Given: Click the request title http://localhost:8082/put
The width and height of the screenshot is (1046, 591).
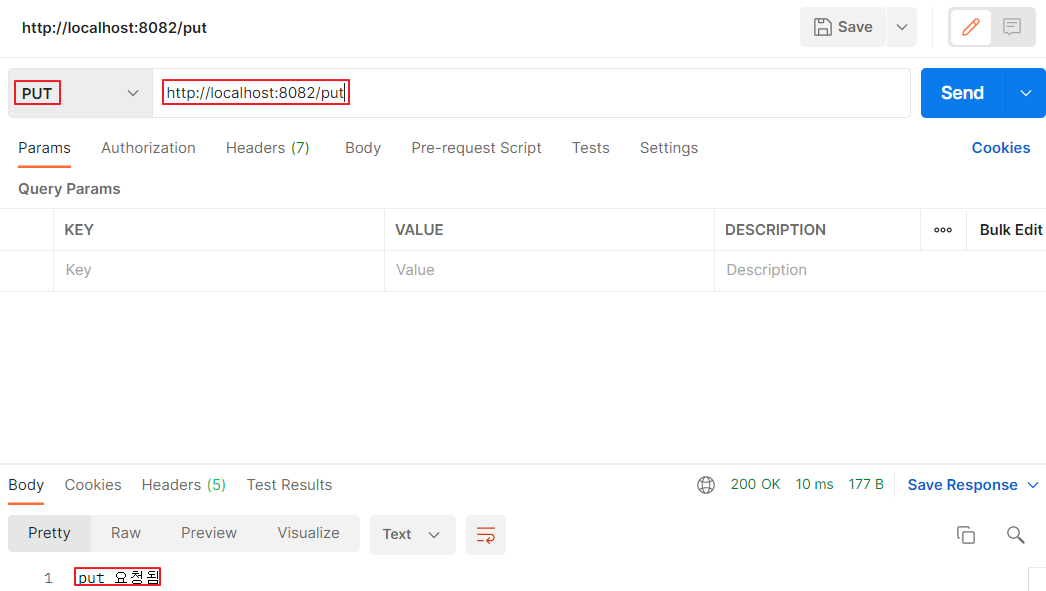Looking at the screenshot, I should coord(114,28).
